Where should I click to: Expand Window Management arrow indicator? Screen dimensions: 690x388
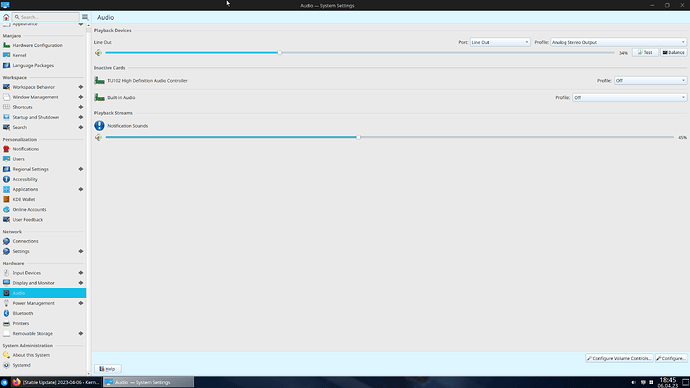click(x=81, y=97)
